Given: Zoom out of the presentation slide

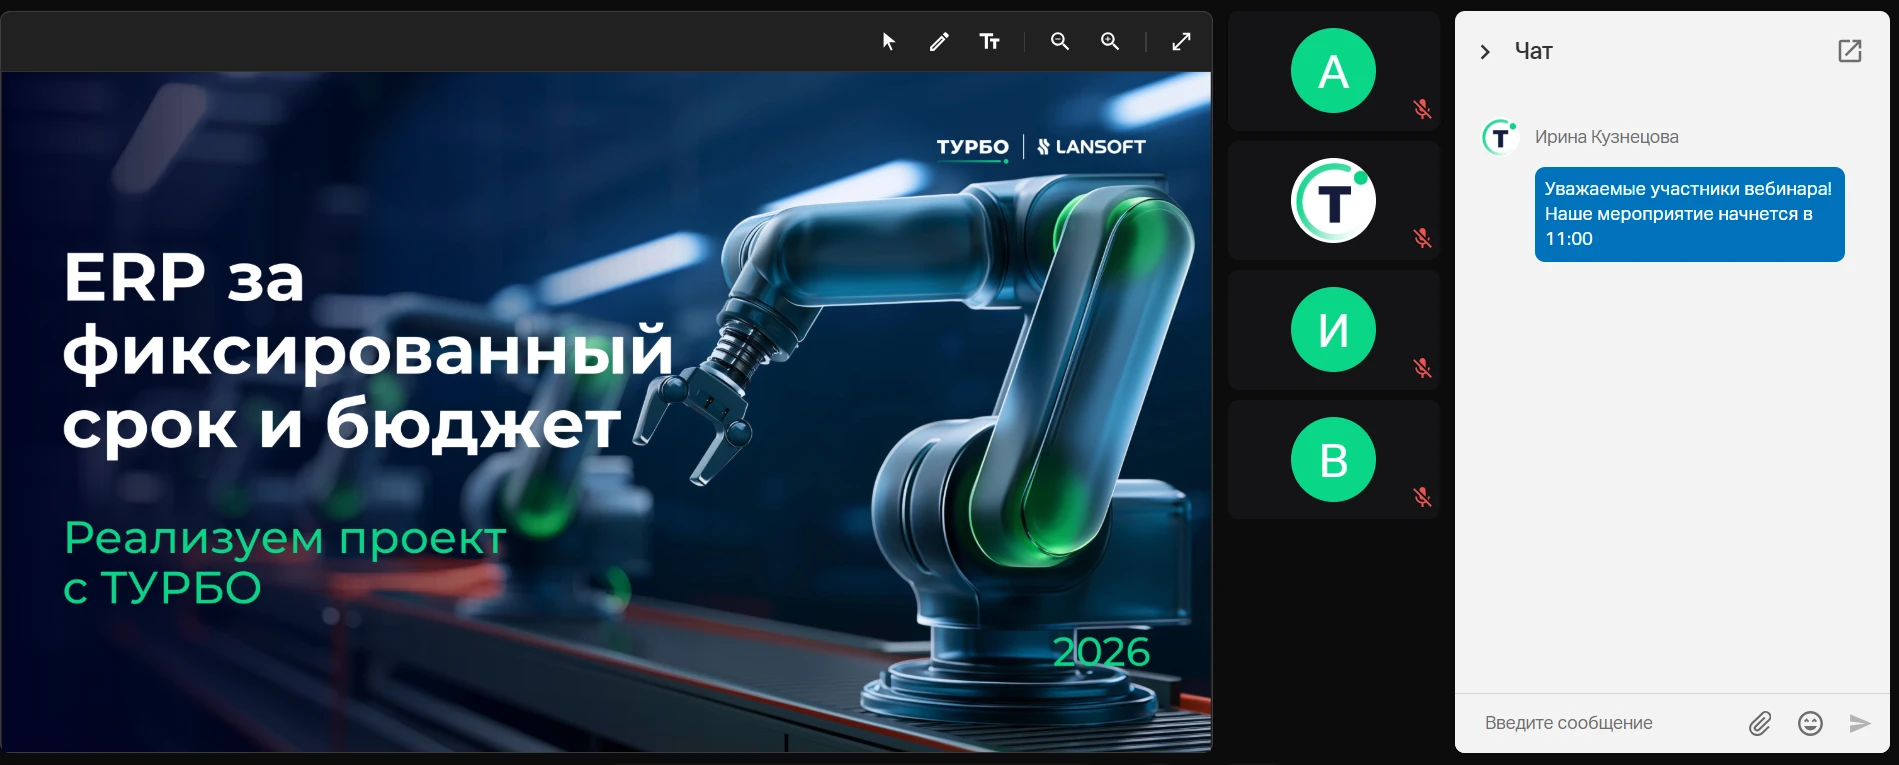Looking at the screenshot, I should (1060, 41).
